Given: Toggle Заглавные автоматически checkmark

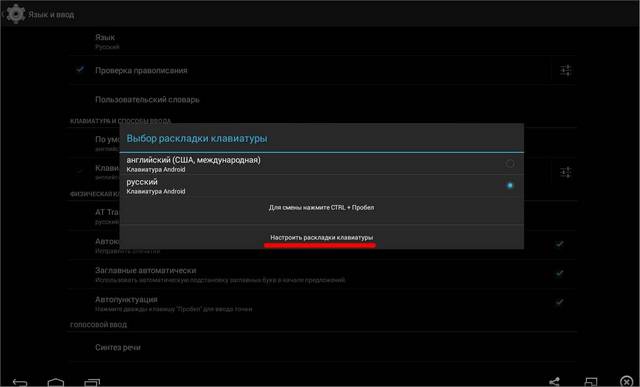Looking at the screenshot, I should (560, 273).
